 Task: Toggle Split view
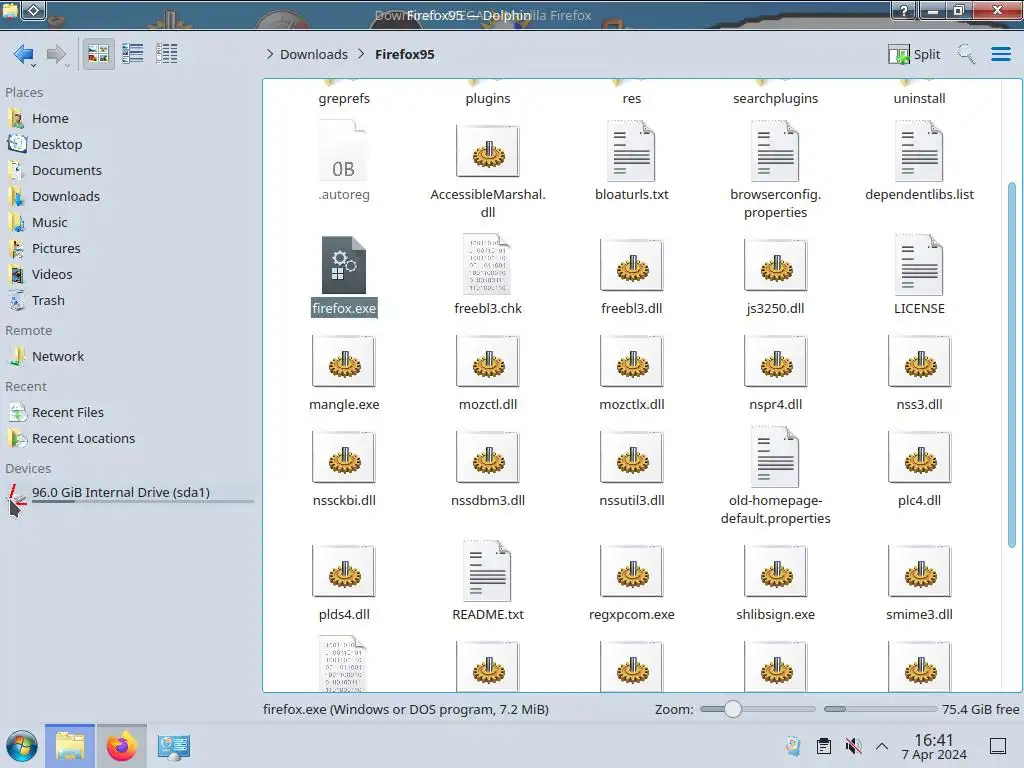(914, 54)
